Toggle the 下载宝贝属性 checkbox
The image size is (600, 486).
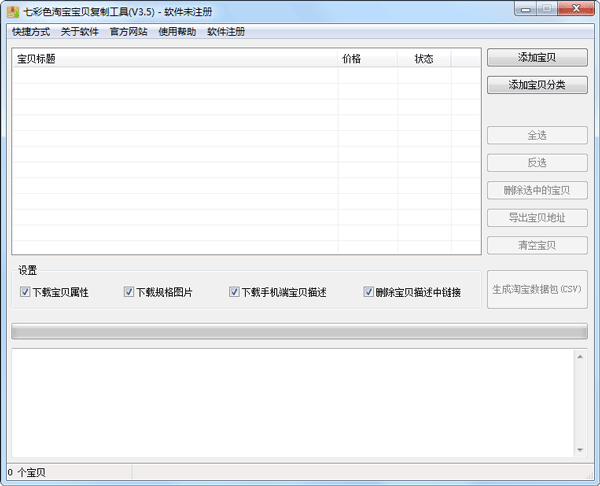[25, 292]
